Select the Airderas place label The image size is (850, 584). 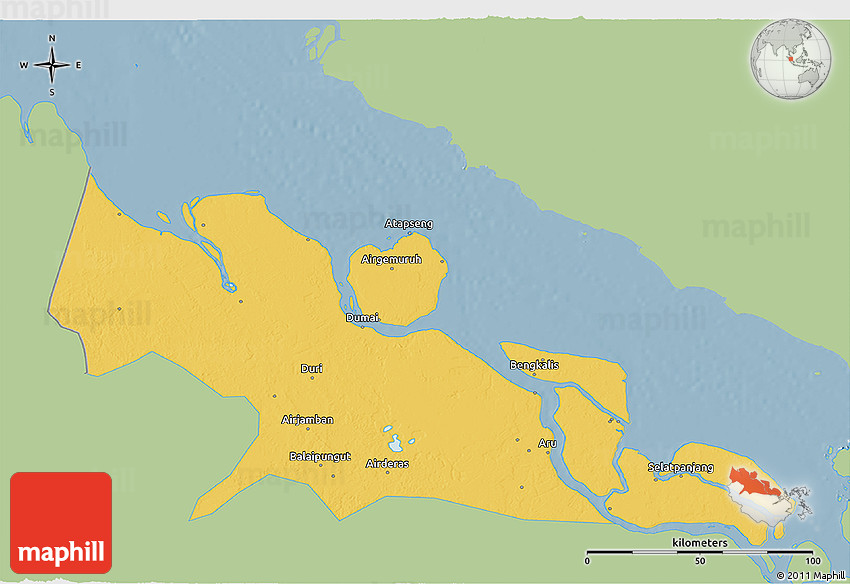pos(387,463)
